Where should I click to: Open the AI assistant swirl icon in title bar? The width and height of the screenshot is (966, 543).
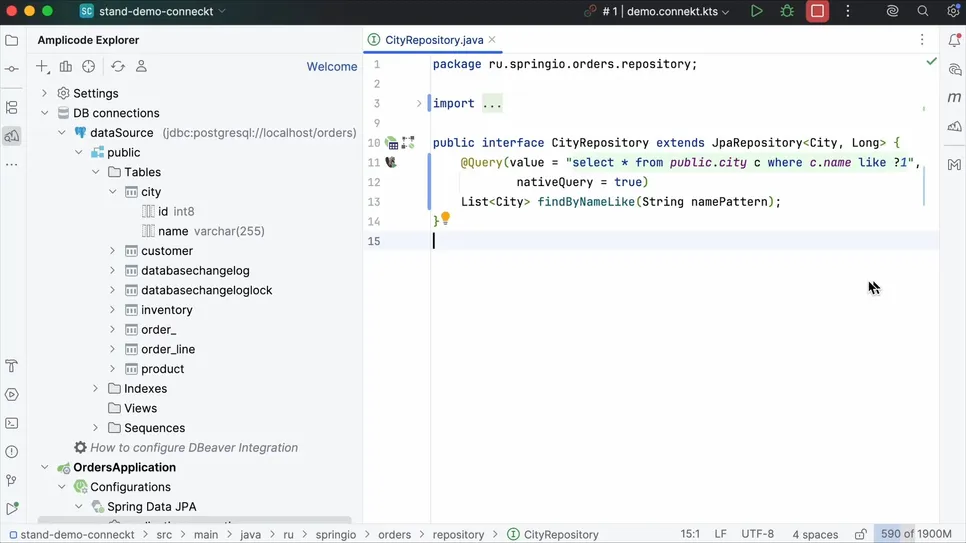(892, 11)
